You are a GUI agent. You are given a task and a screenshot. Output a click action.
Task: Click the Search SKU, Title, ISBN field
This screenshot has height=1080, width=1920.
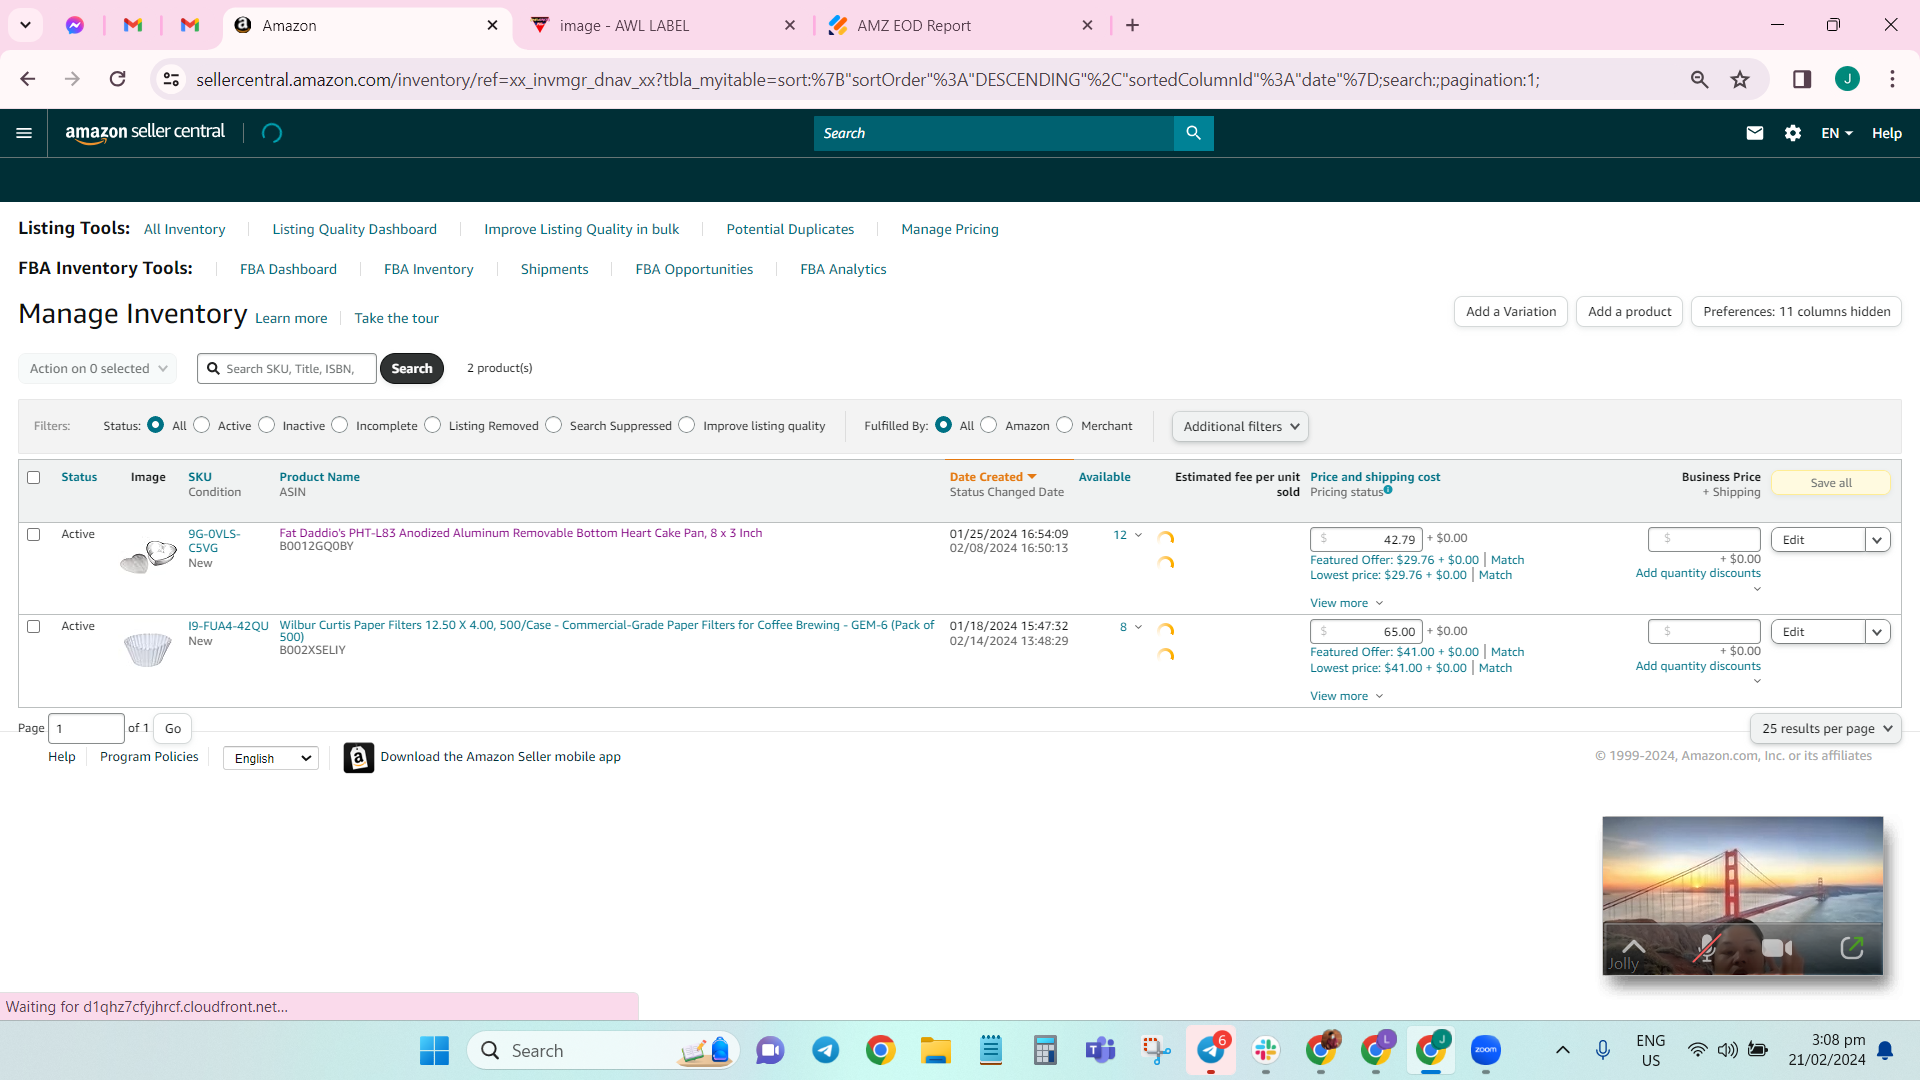287,369
